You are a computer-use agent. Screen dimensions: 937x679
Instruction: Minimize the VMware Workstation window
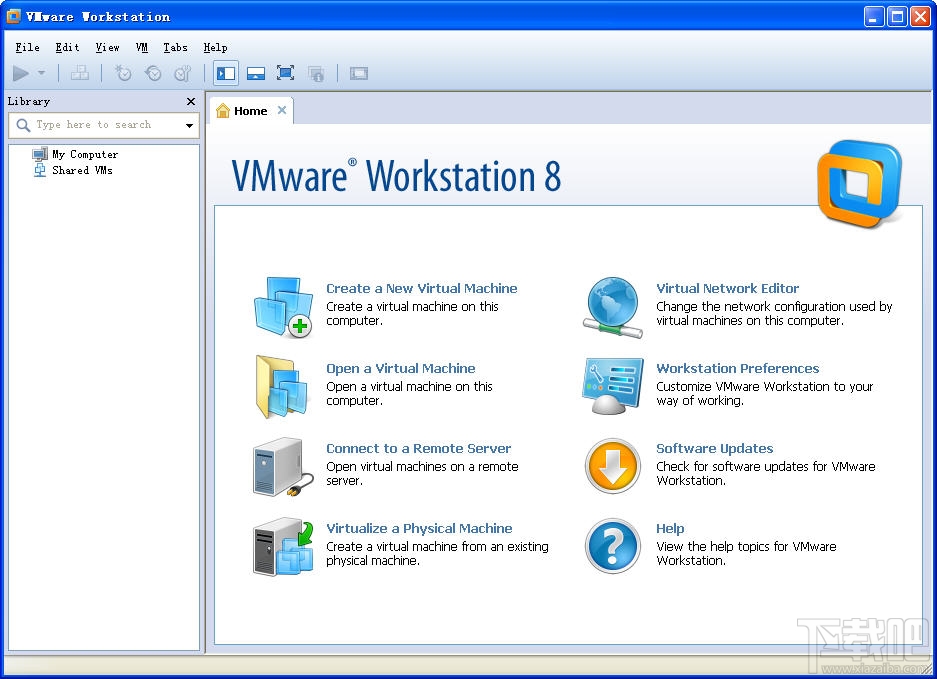pyautogui.click(x=874, y=17)
